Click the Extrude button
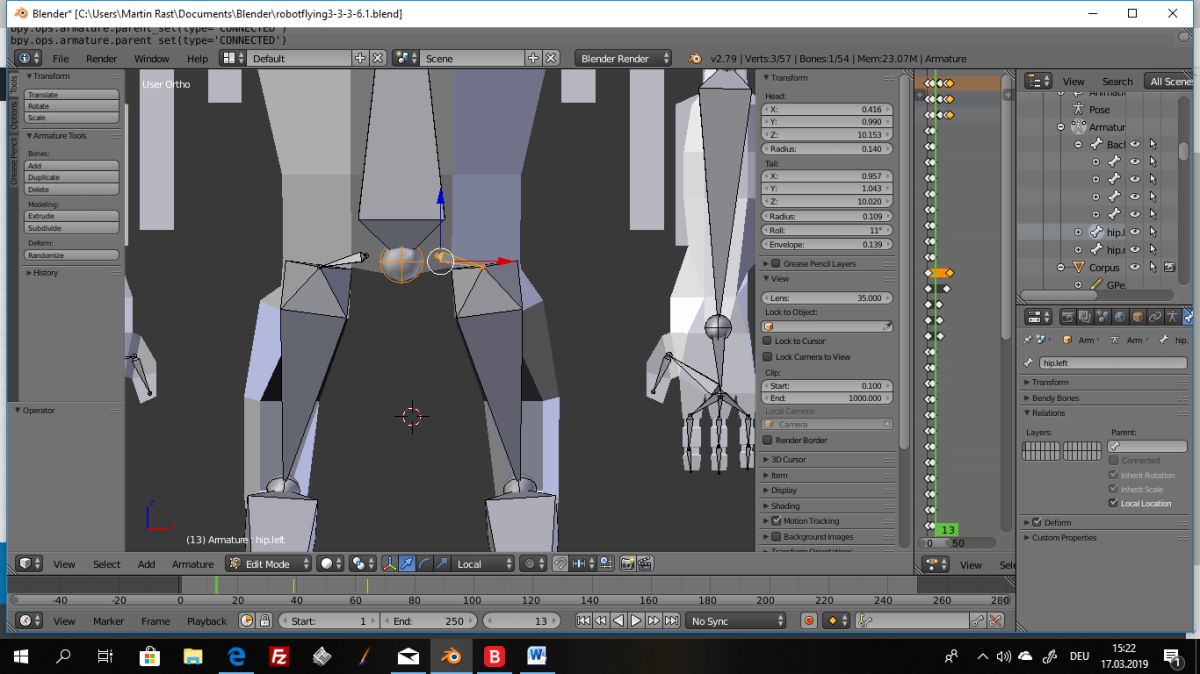The width and height of the screenshot is (1200, 674). pyautogui.click(x=71, y=216)
